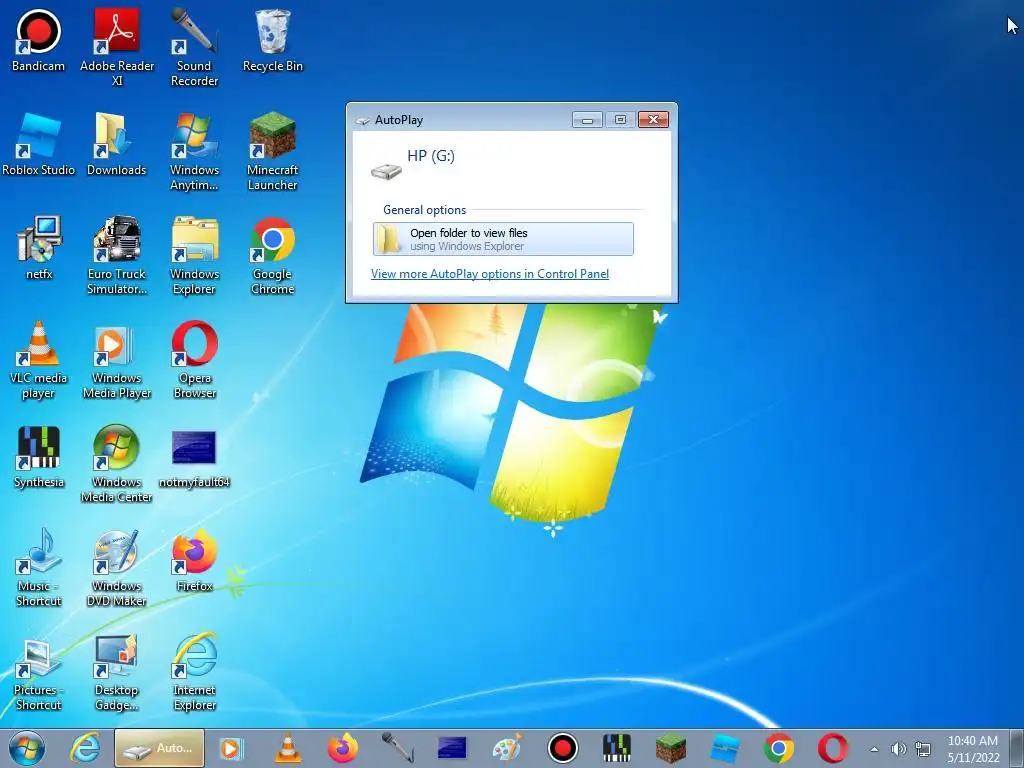
Task: Show hidden tray icons arrow
Action: (874, 749)
